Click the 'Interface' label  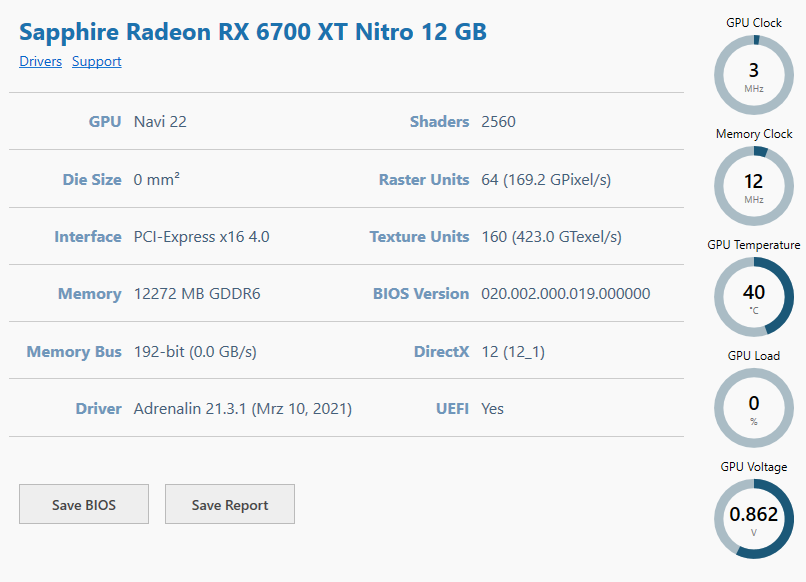point(88,237)
